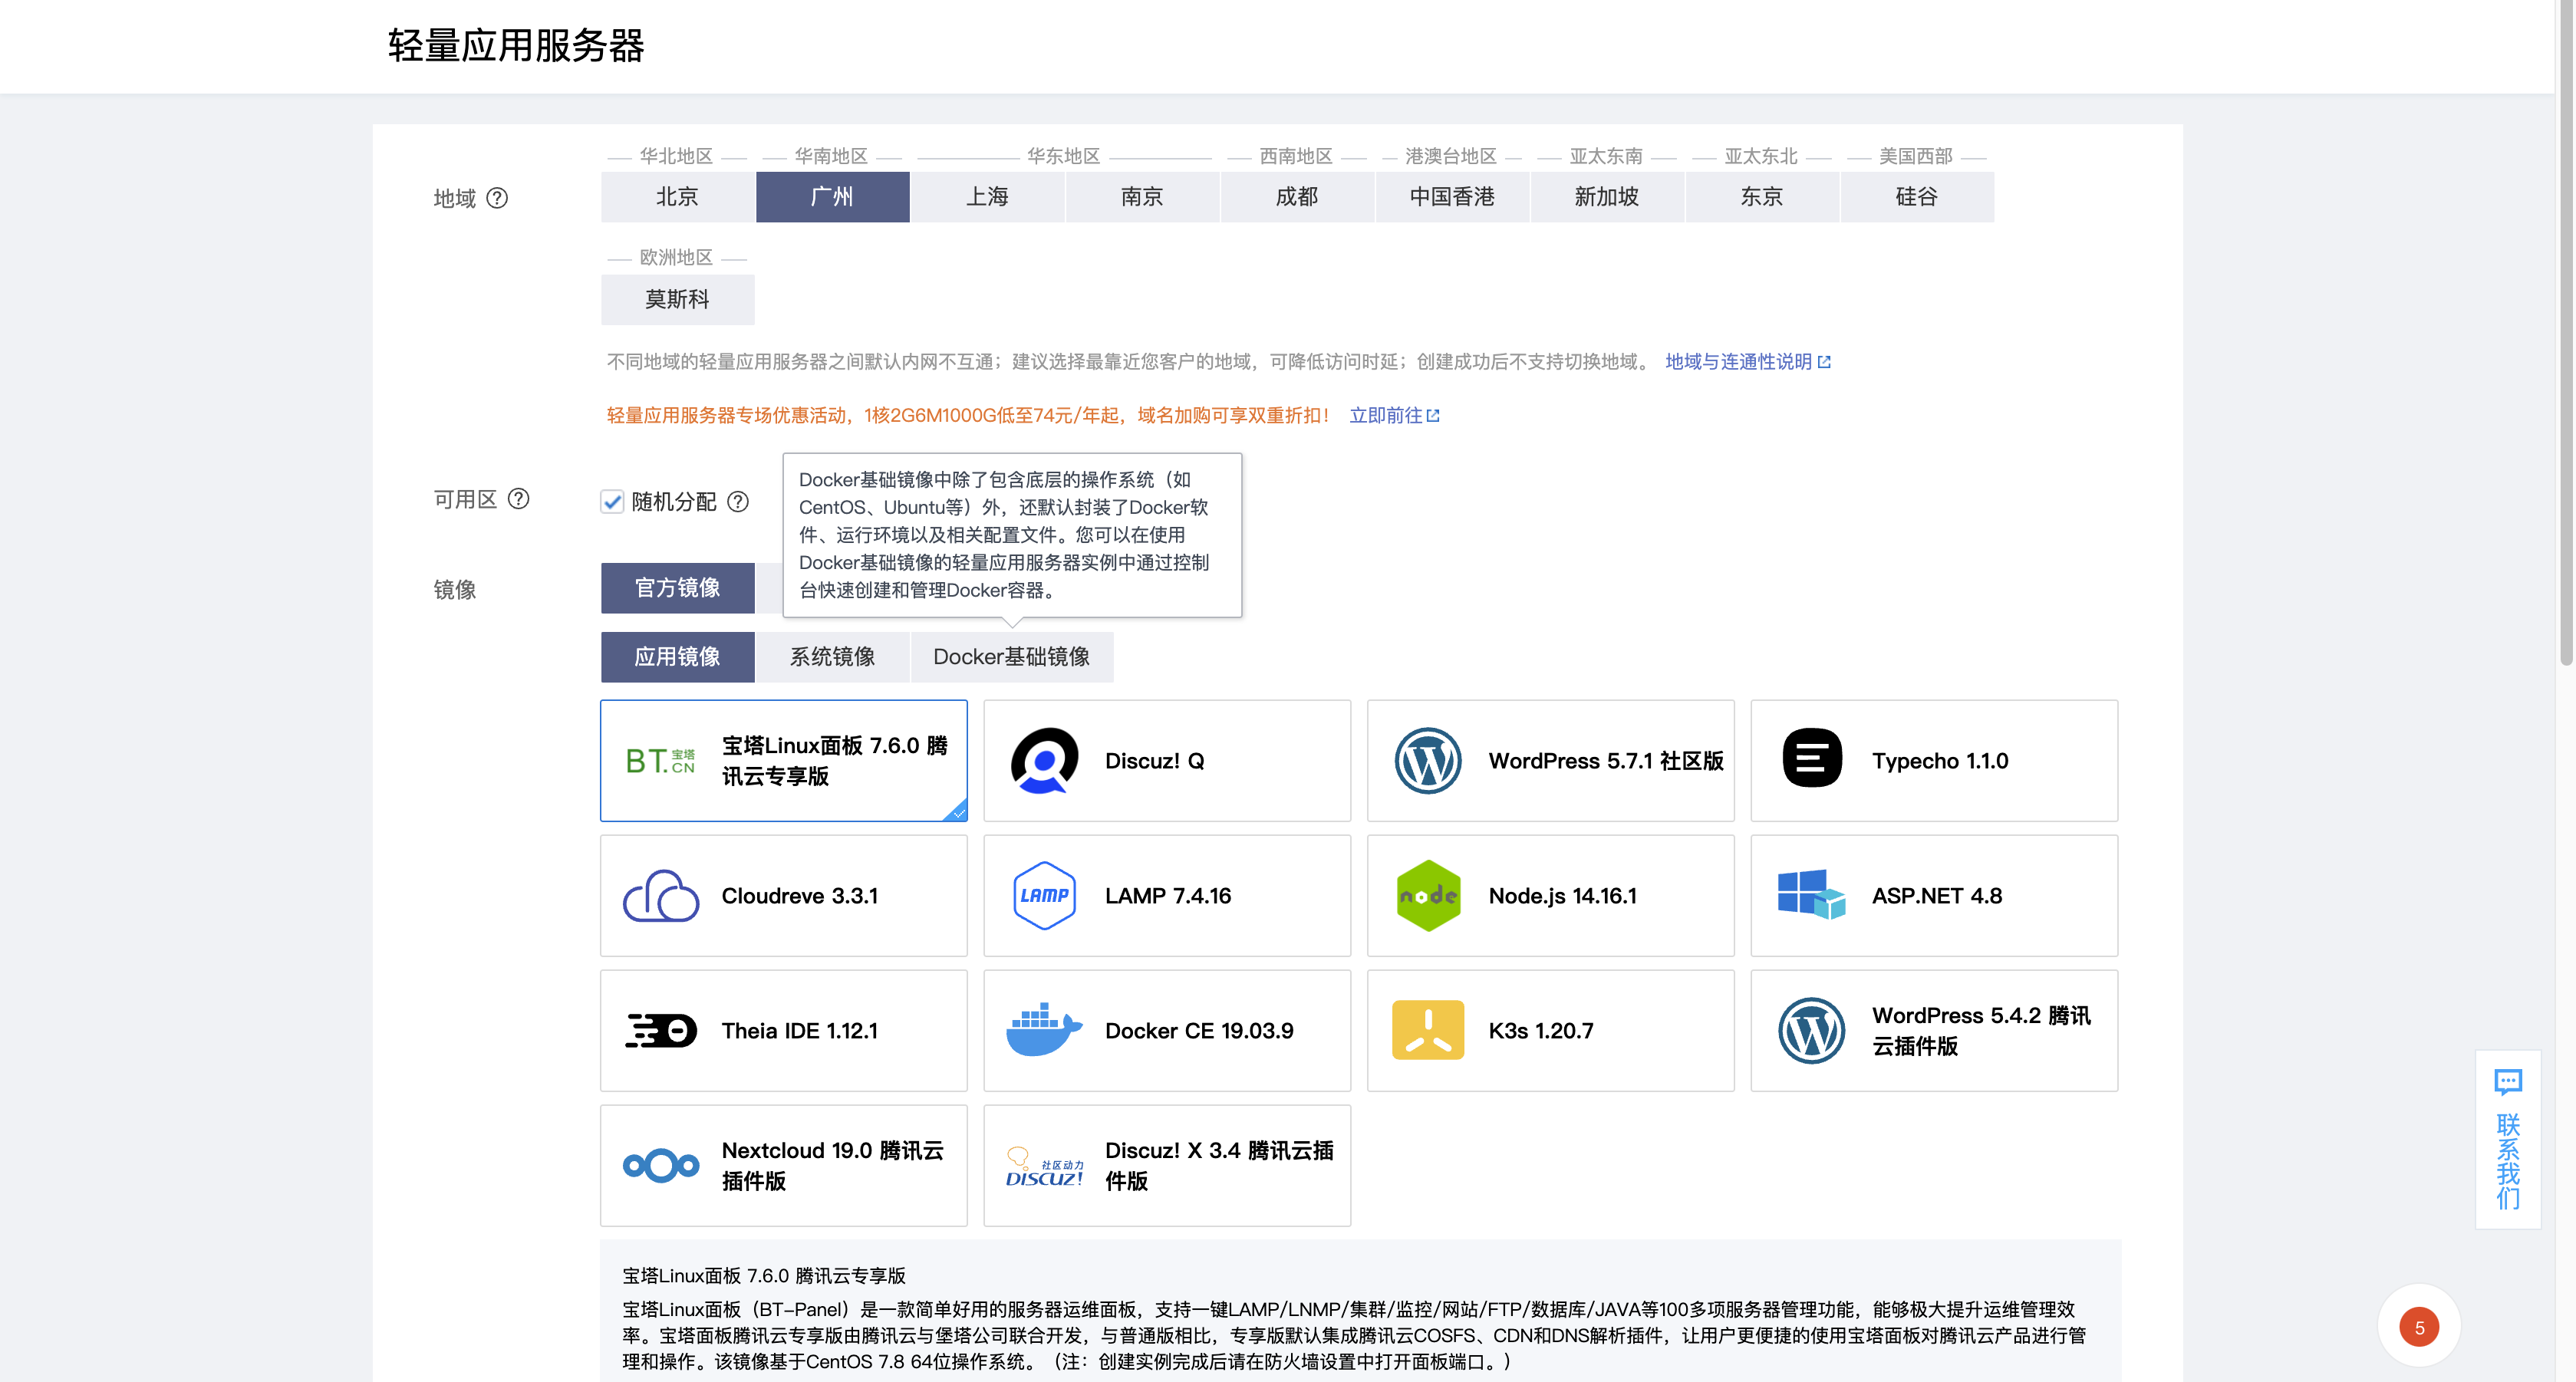
Task: Select the 中国香港 region
Action: pos(1452,197)
